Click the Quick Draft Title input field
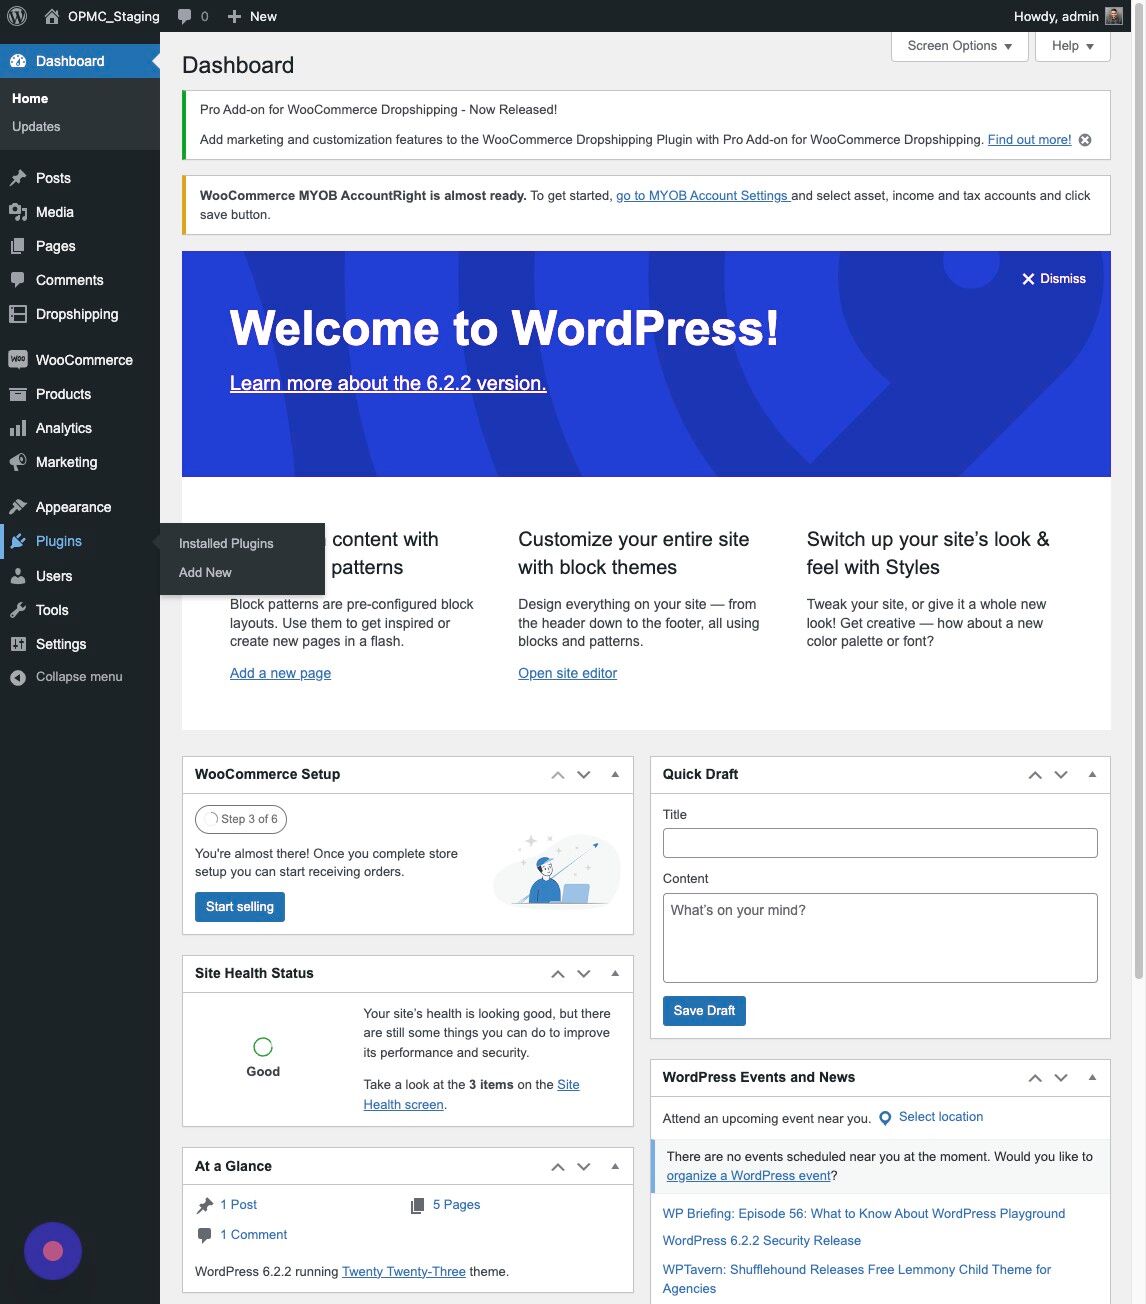The width and height of the screenshot is (1146, 1304). (x=880, y=843)
